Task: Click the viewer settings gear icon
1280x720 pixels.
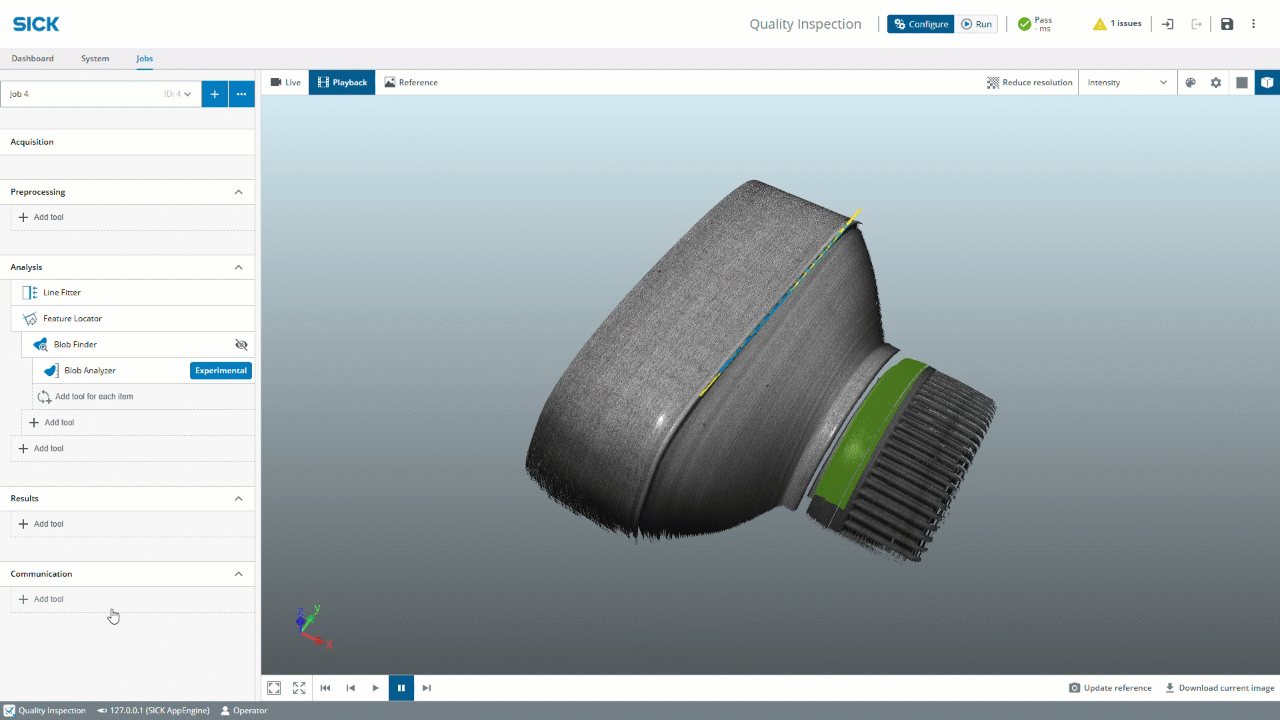Action: (1216, 83)
